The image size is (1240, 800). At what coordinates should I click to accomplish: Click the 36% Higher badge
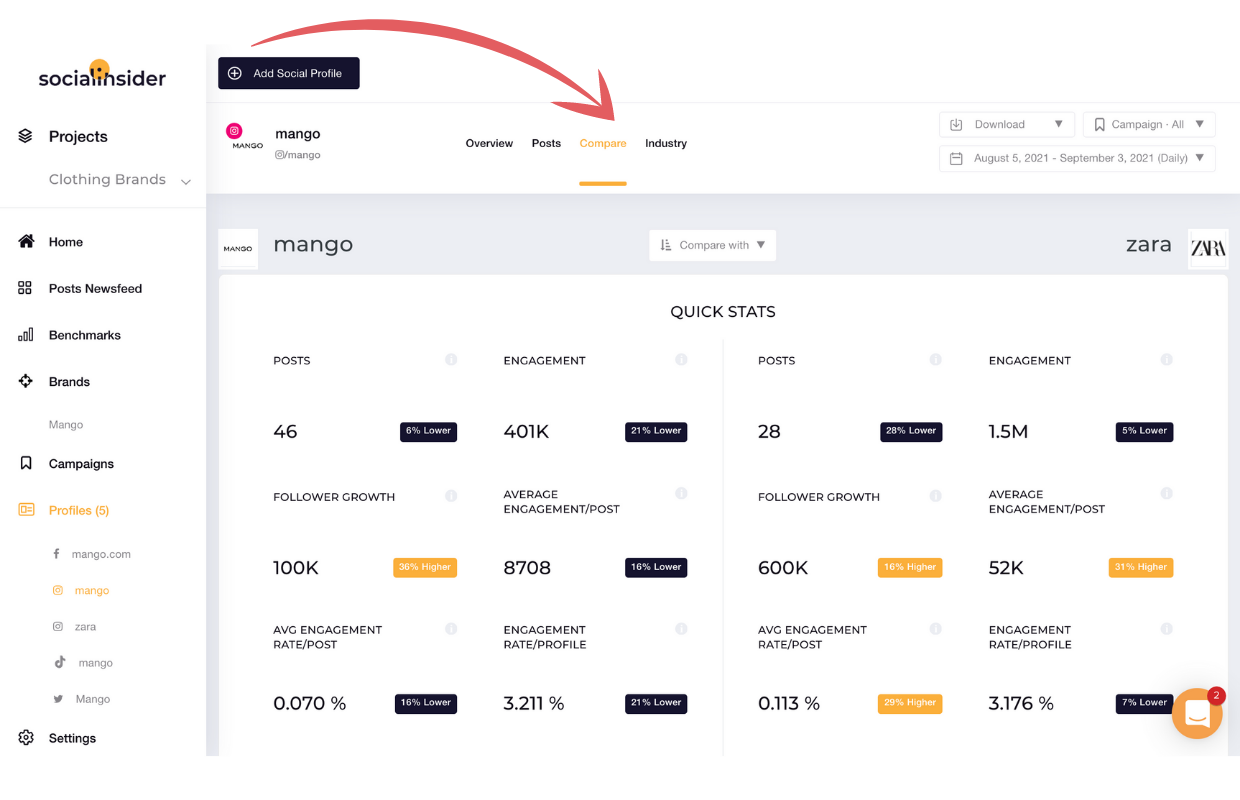(x=425, y=567)
